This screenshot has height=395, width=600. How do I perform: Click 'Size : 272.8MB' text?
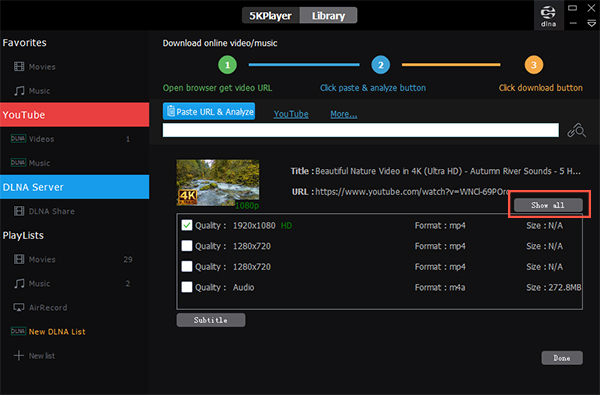(553, 287)
